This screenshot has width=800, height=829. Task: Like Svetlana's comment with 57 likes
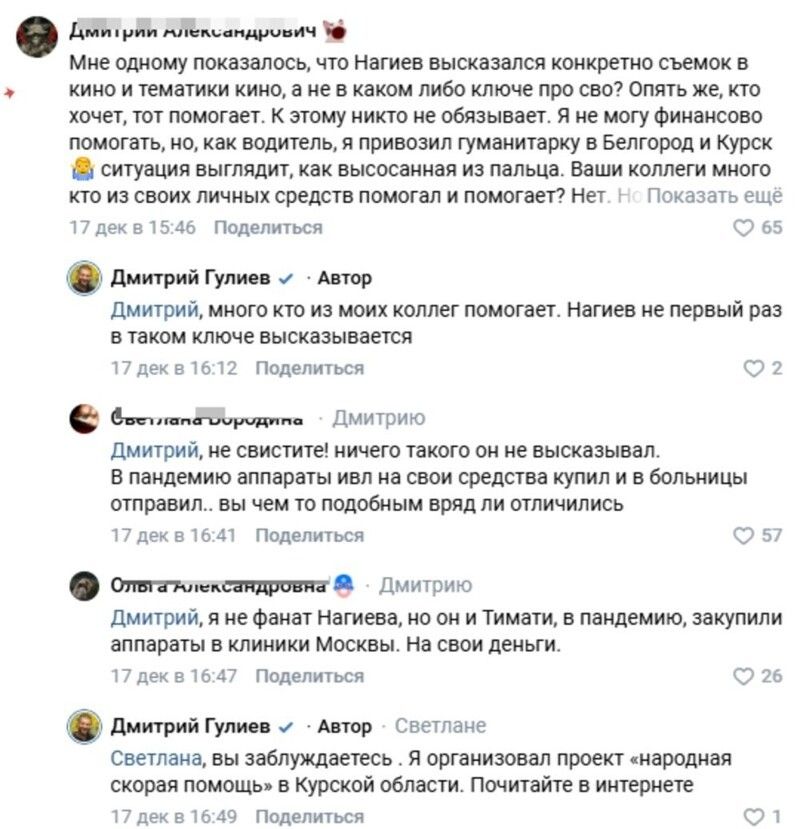[743, 536]
